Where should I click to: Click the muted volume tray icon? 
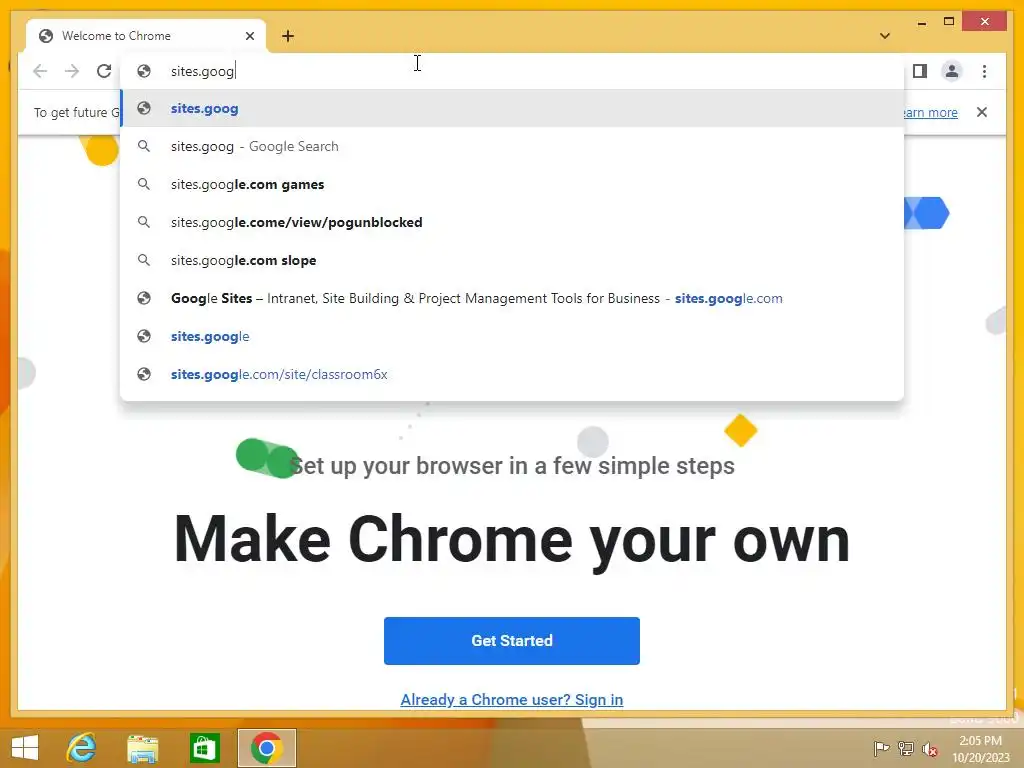coord(930,749)
